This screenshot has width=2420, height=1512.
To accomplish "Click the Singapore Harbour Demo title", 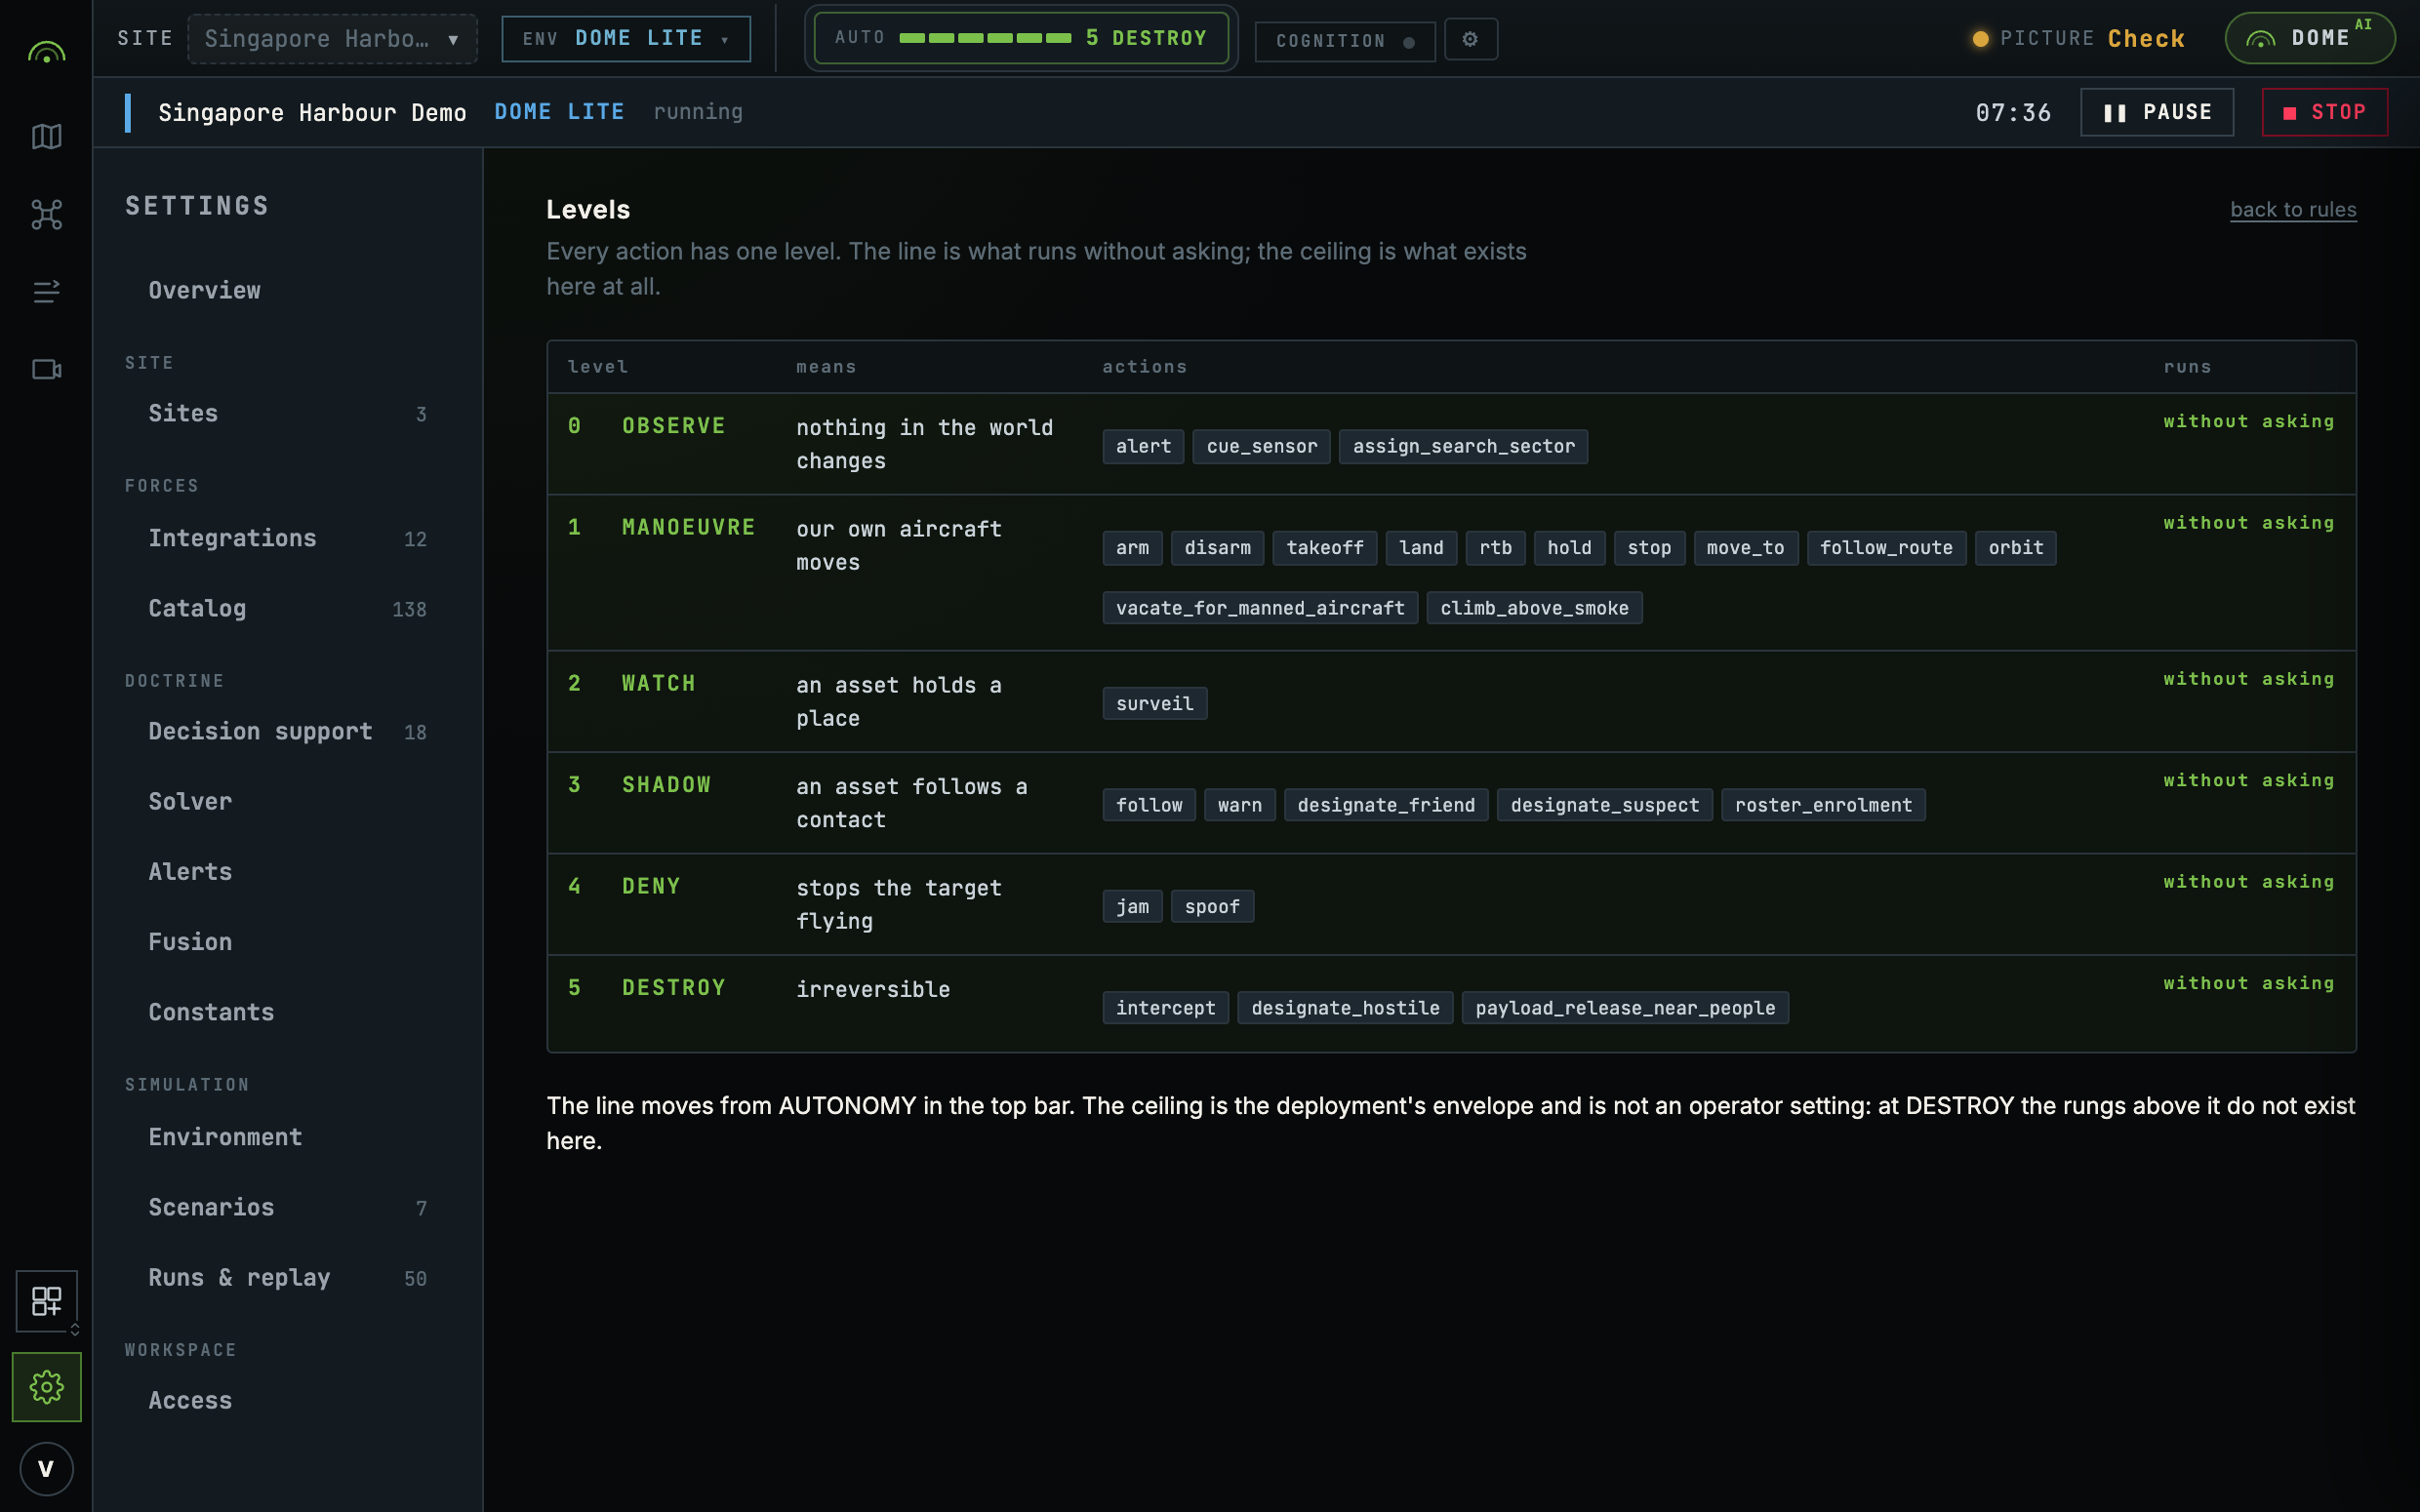I will [x=312, y=112].
